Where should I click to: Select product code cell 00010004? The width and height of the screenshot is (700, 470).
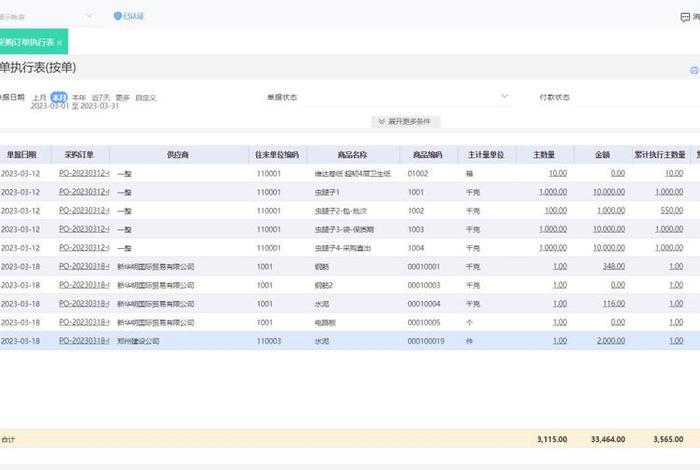(x=424, y=304)
